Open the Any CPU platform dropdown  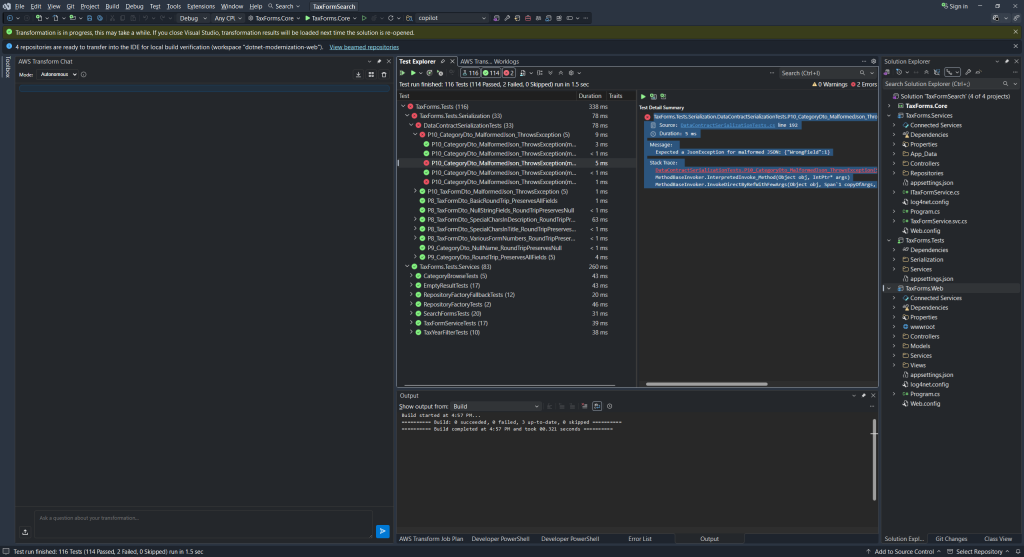(x=228, y=18)
